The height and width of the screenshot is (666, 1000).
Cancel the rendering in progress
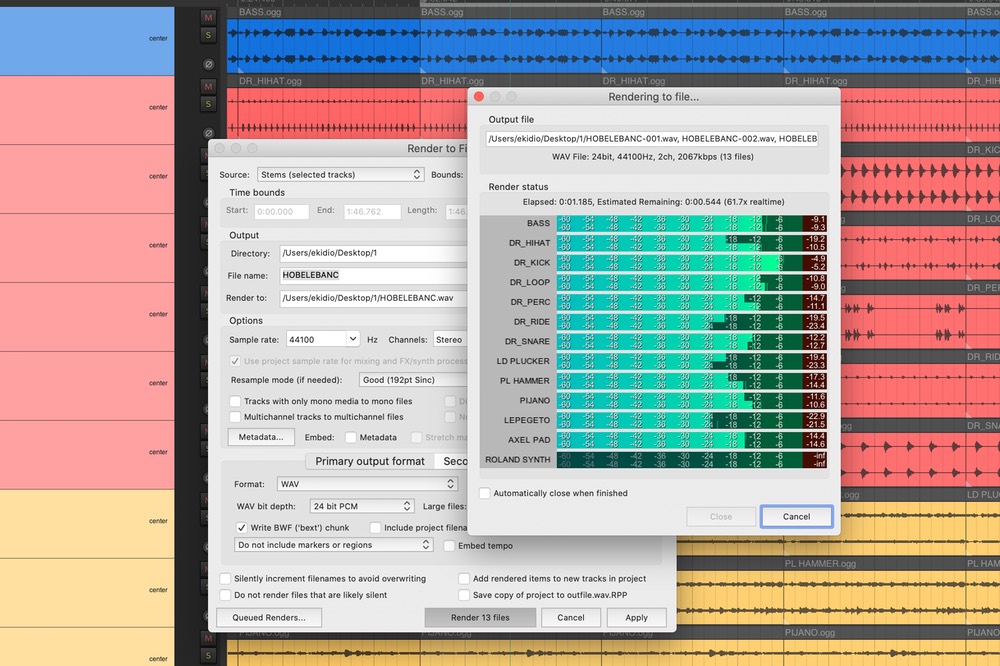796,517
